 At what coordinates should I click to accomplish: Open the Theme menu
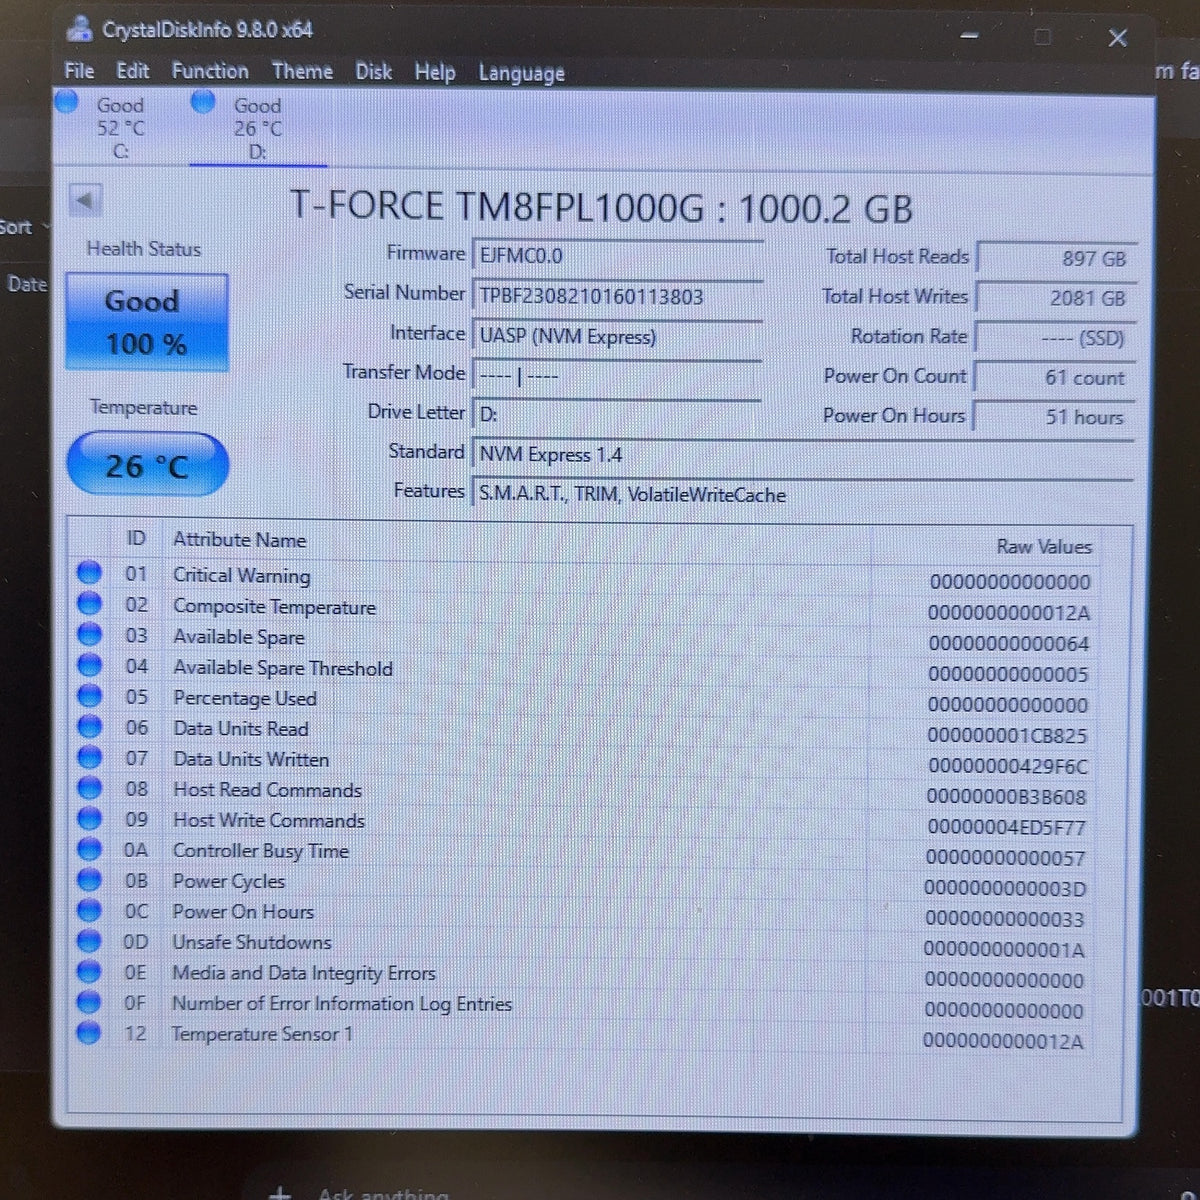pyautogui.click(x=302, y=71)
